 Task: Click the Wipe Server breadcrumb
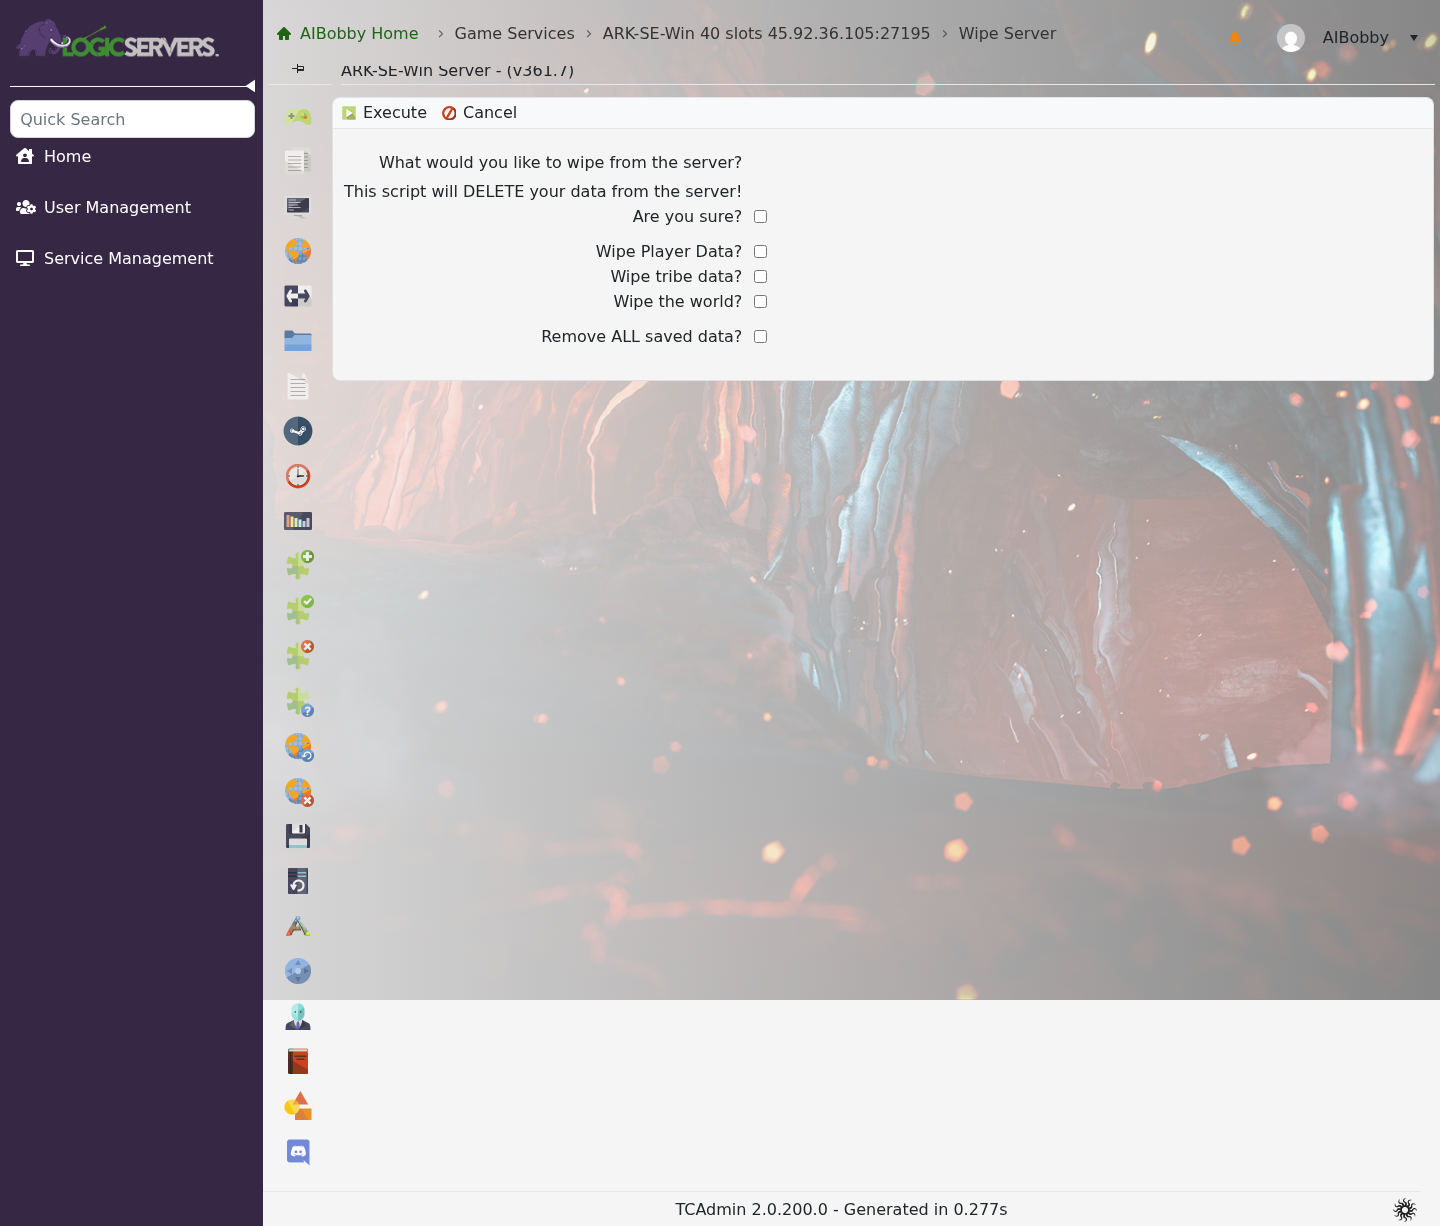point(1007,34)
